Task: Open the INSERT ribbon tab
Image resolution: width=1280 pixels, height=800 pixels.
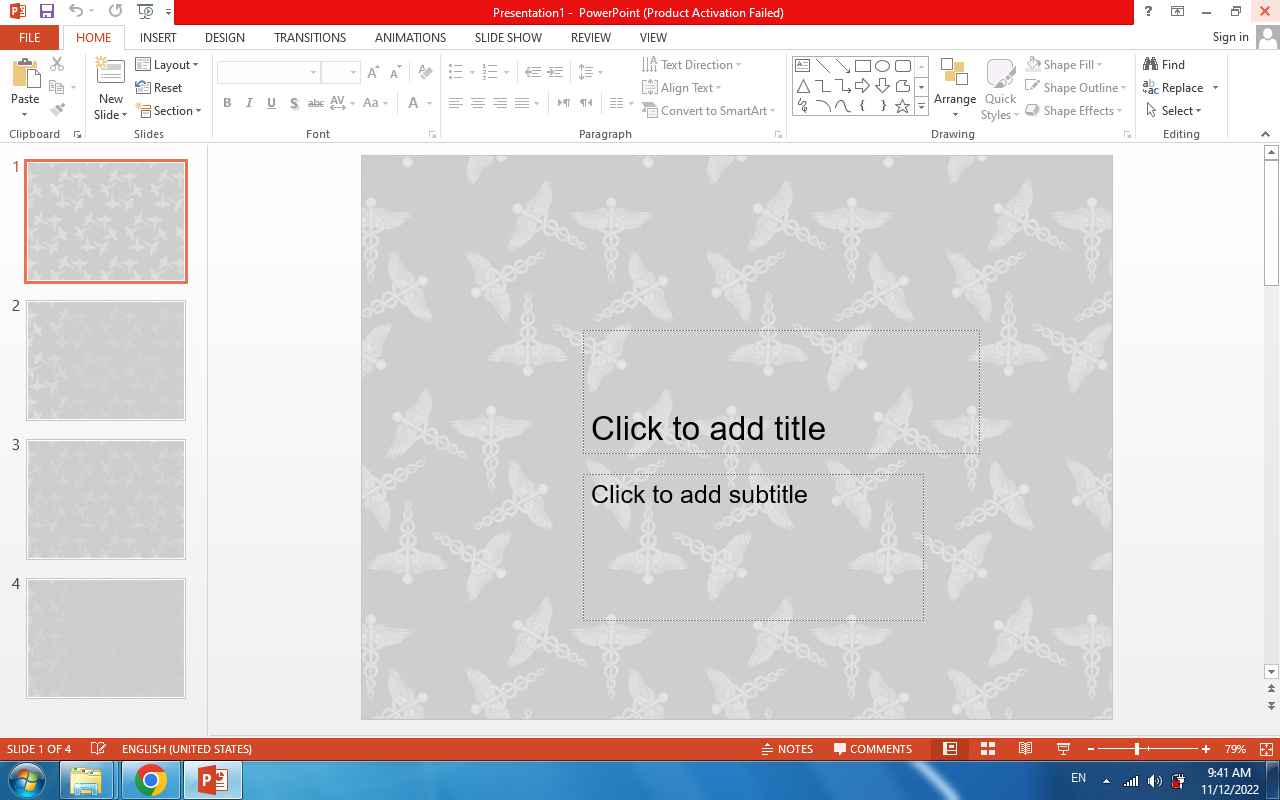Action: click(158, 37)
